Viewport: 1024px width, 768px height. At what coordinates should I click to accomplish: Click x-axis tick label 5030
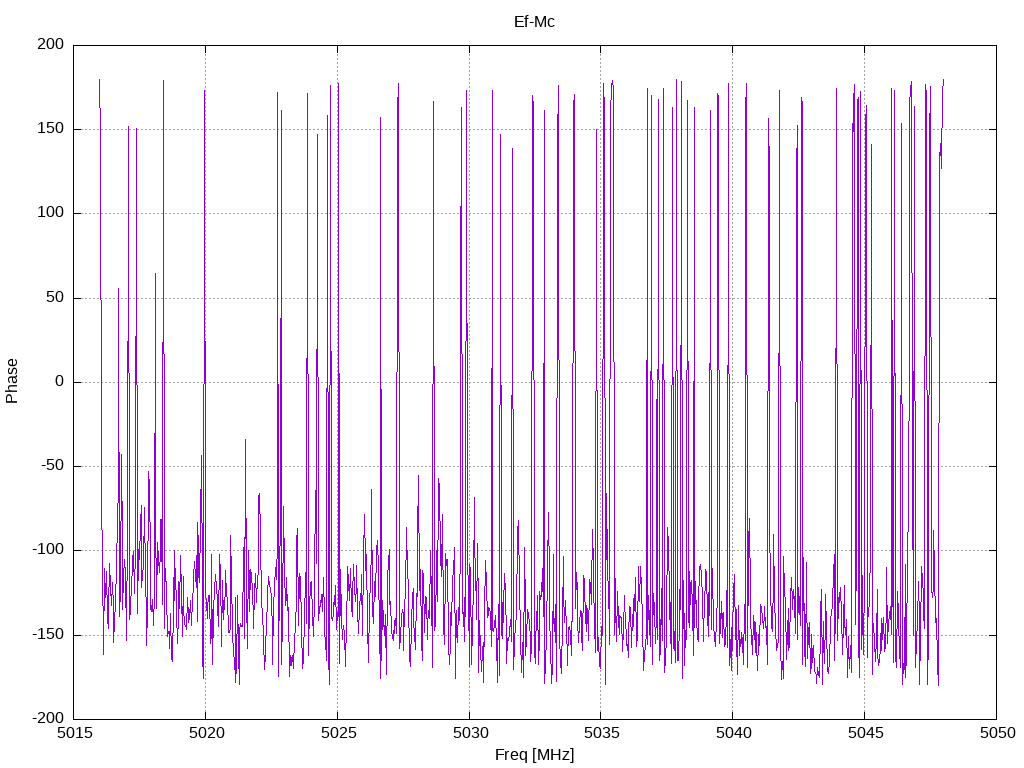tap(470, 733)
